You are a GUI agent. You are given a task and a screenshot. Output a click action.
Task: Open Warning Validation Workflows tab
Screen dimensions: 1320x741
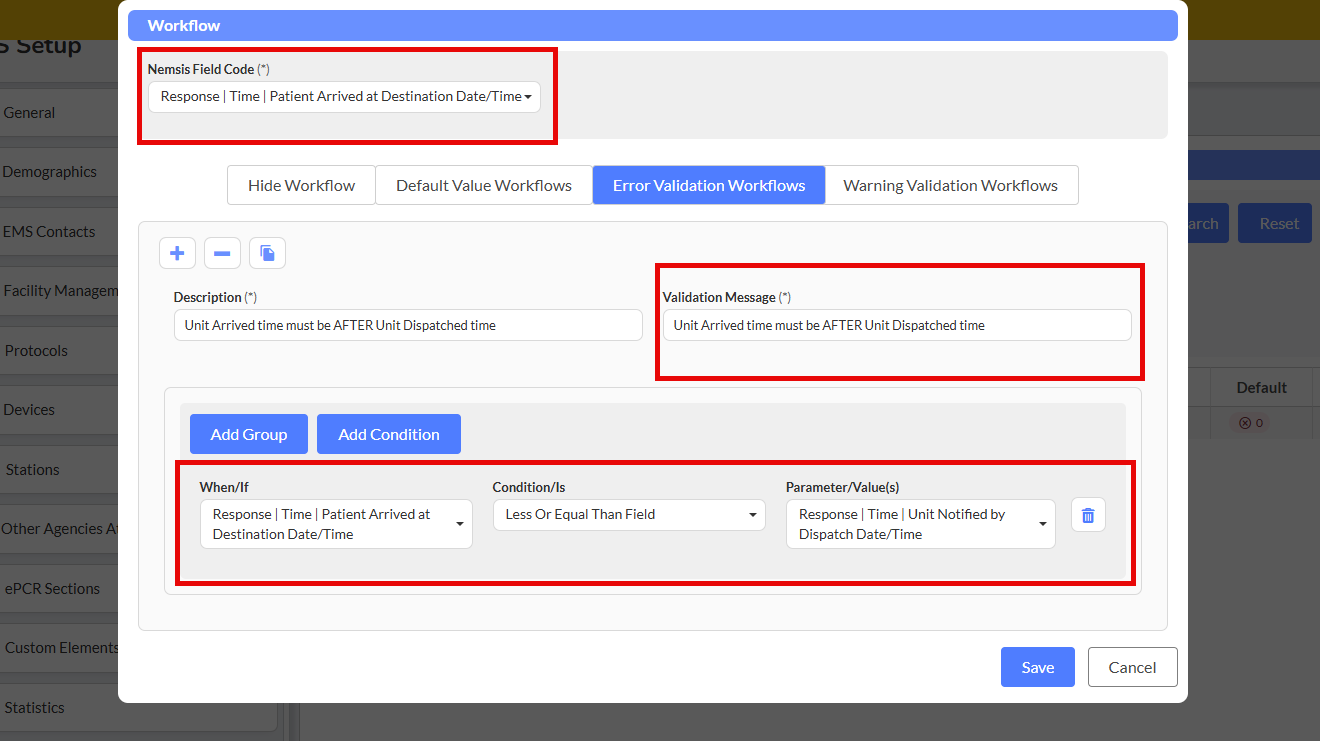[x=950, y=185]
